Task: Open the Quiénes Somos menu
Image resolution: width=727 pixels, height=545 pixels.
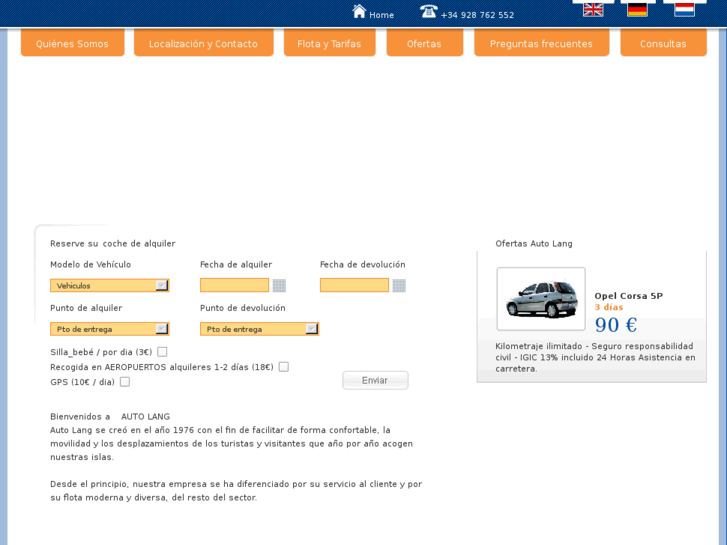Action: point(72,43)
